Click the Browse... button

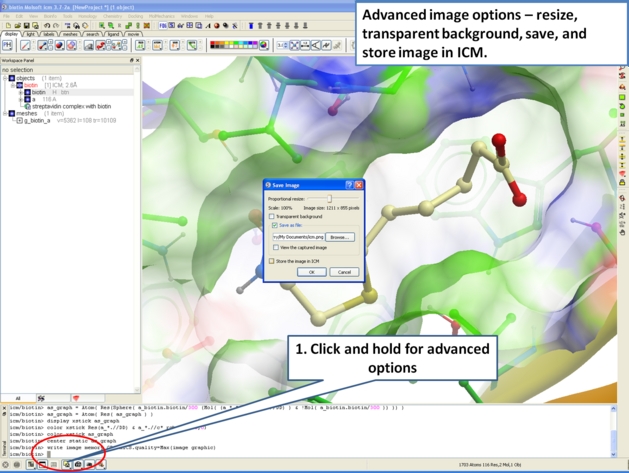click(x=340, y=237)
